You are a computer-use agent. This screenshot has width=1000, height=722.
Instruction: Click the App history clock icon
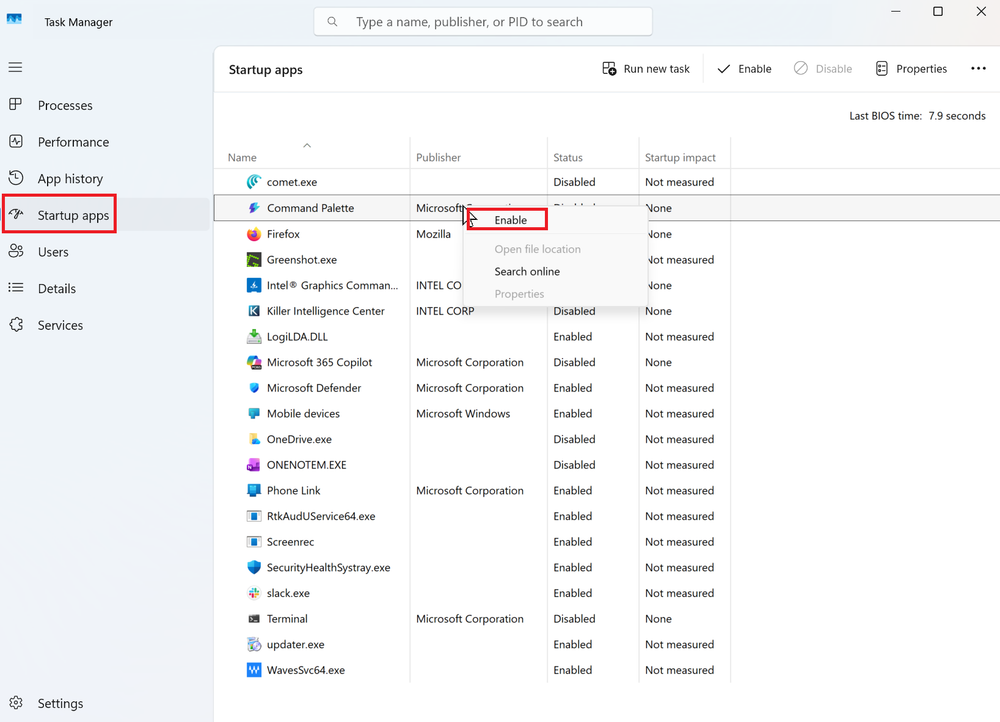coord(16,178)
